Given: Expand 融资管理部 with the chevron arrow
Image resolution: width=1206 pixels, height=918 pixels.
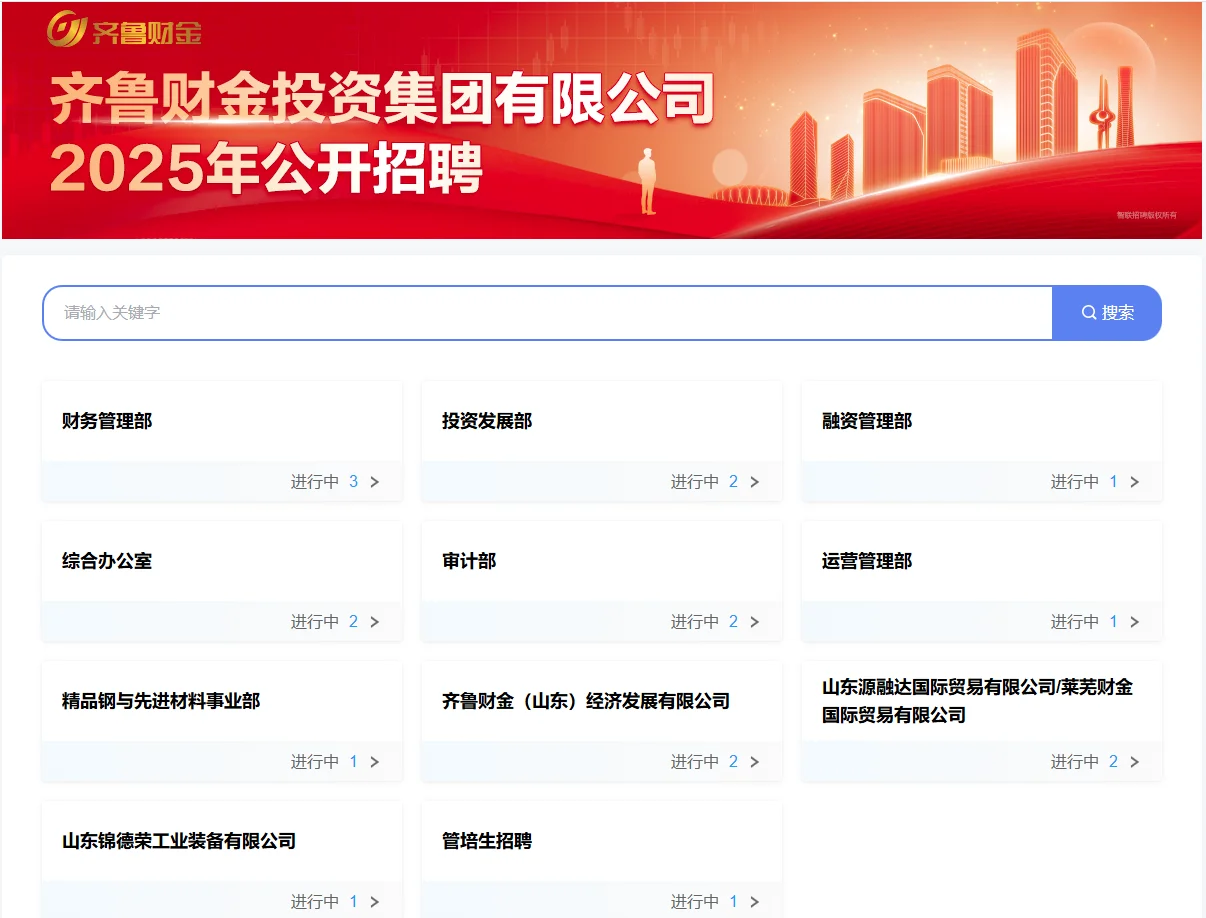Looking at the screenshot, I should tap(1135, 482).
